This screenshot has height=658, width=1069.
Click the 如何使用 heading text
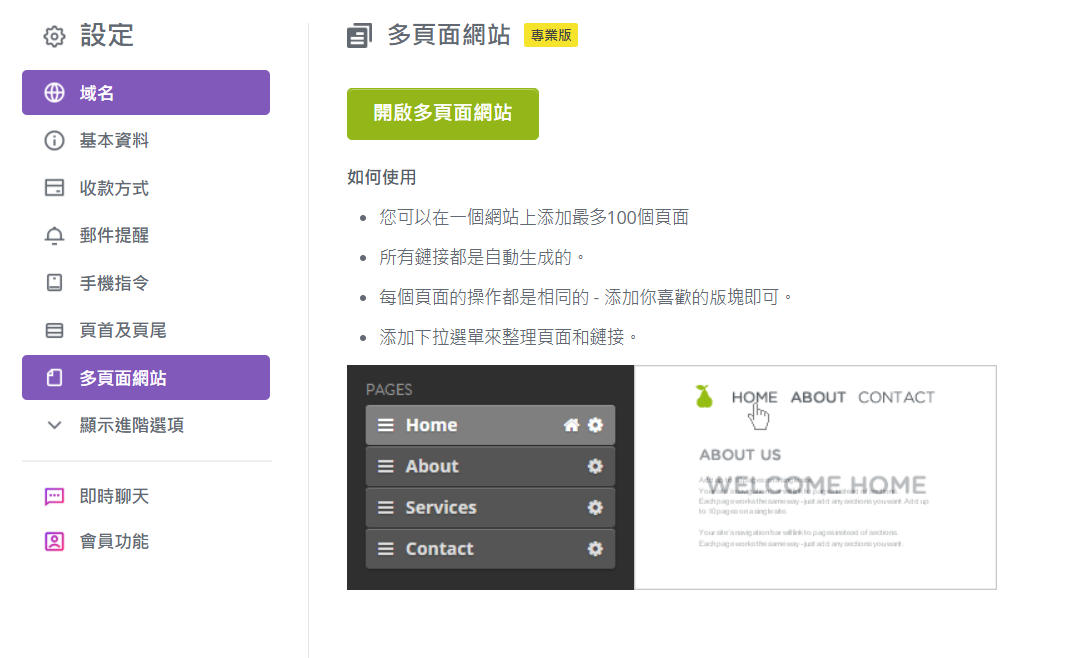click(381, 177)
